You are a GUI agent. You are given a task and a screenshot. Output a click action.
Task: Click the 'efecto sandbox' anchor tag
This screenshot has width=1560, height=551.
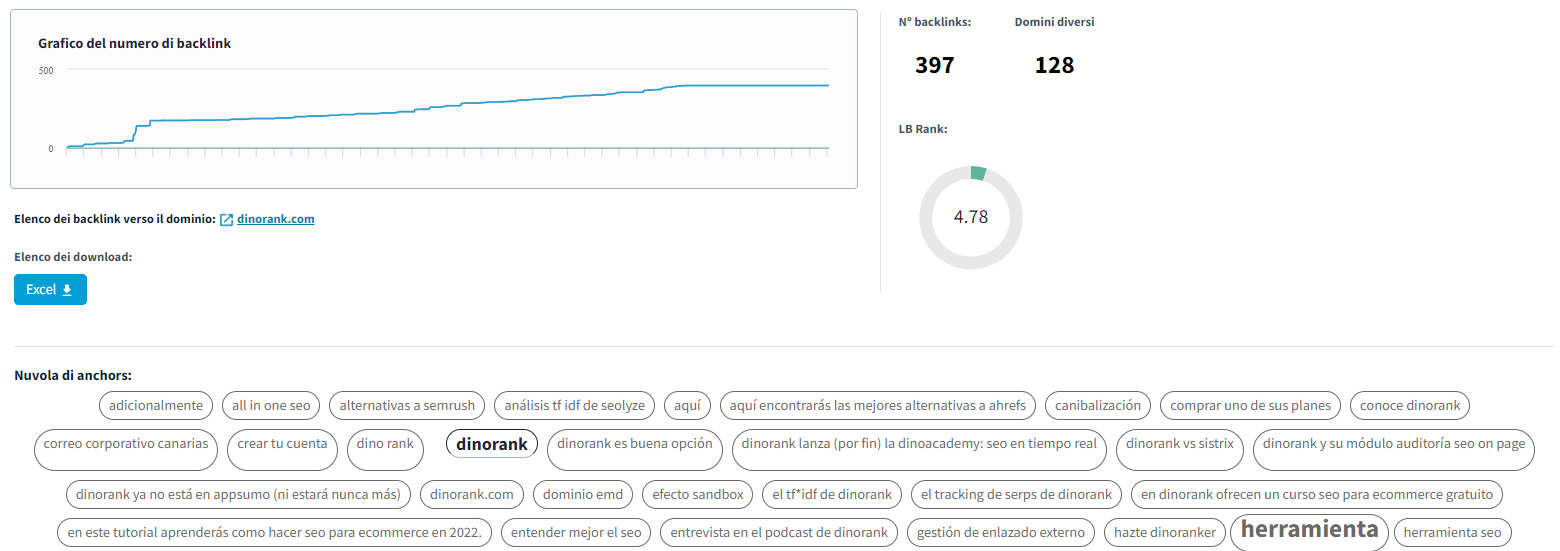(698, 494)
